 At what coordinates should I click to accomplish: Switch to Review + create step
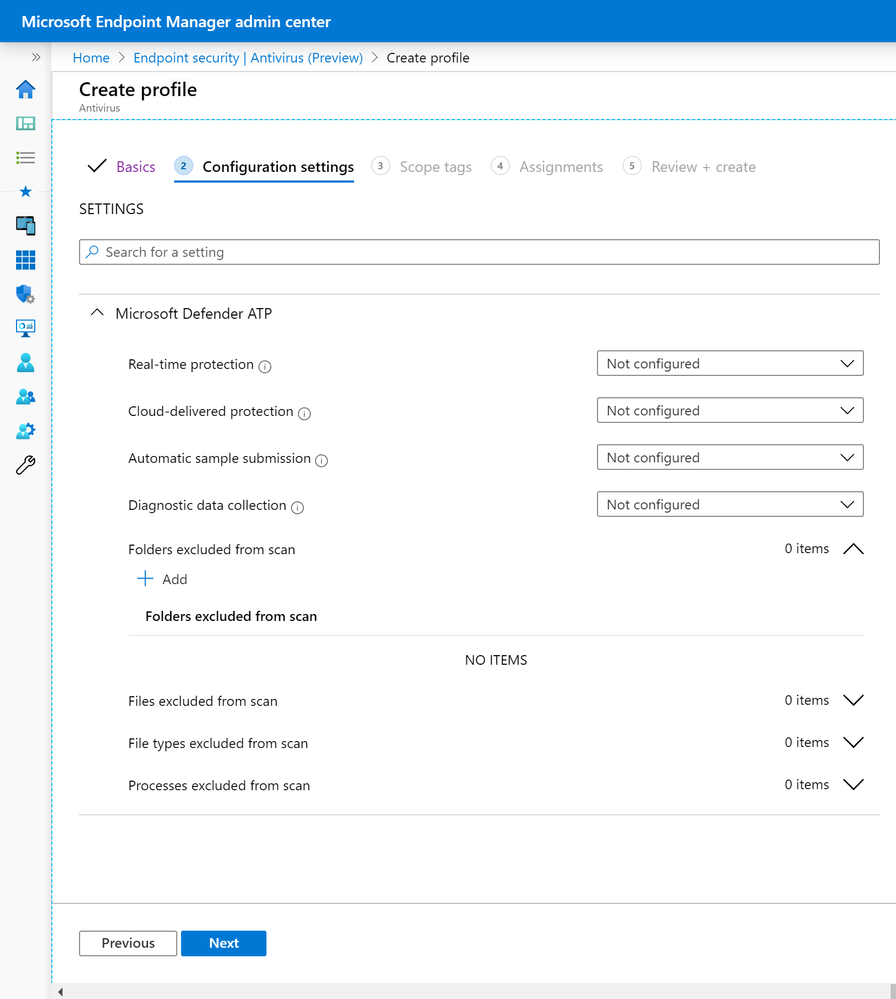tap(690, 167)
